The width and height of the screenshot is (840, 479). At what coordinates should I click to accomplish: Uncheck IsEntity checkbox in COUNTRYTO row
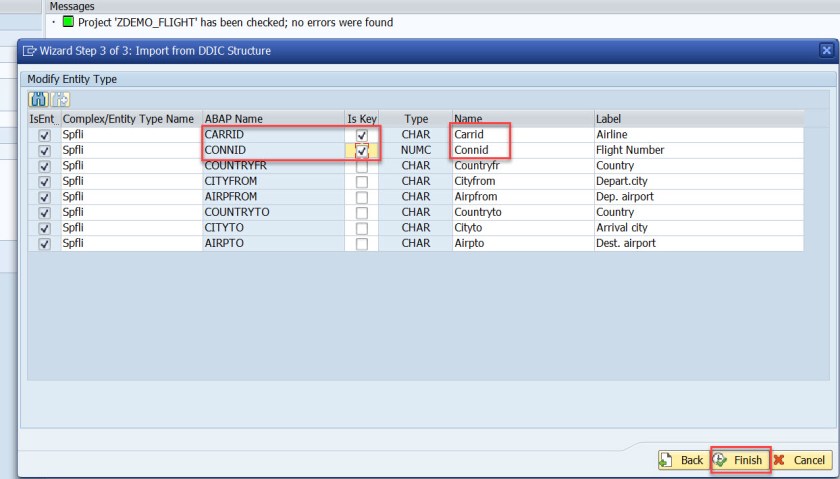(x=44, y=213)
